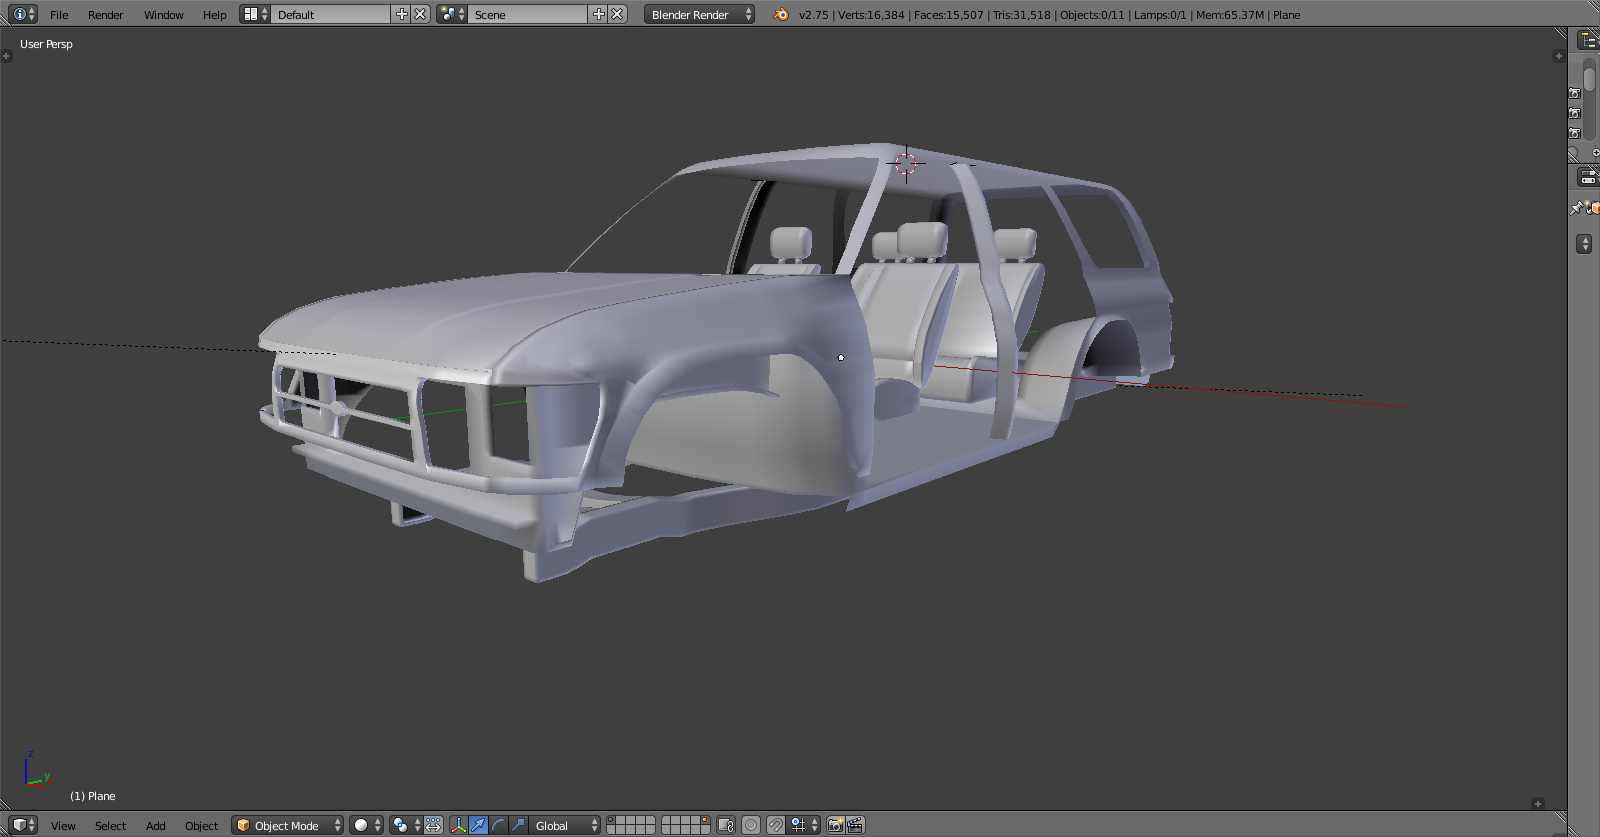
Task: Click the pin icon in the properties panel
Action: [x=1577, y=208]
